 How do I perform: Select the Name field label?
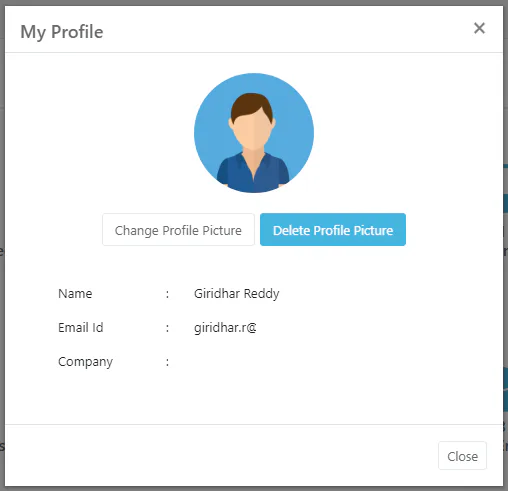(x=75, y=294)
